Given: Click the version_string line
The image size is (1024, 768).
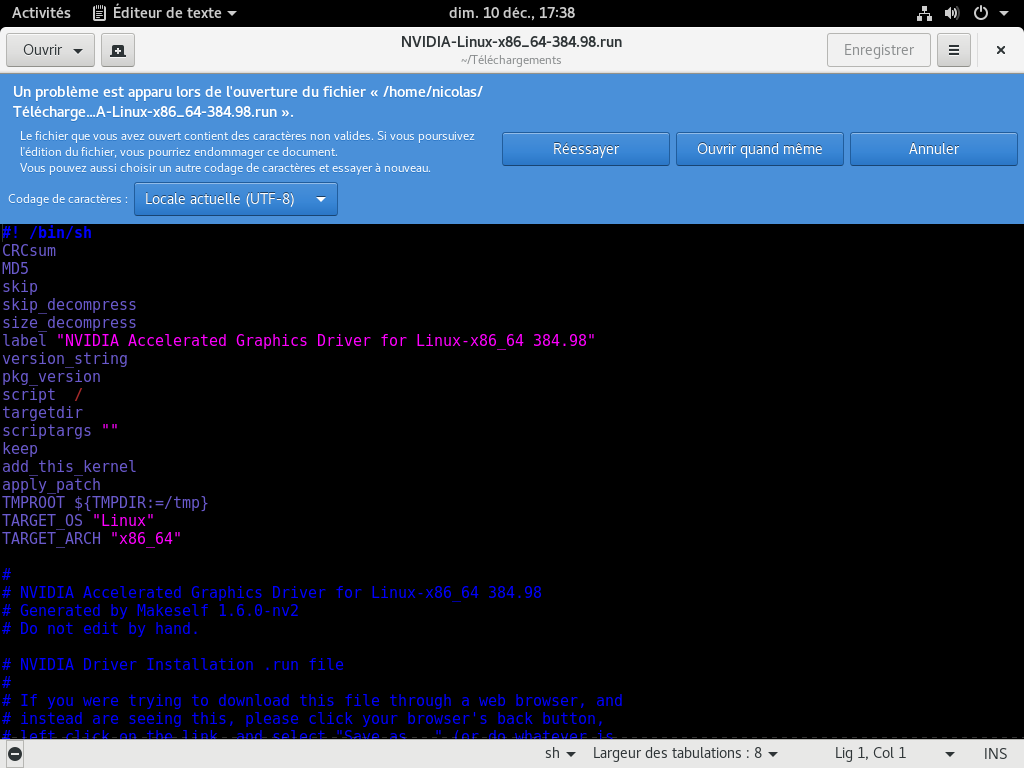Looking at the screenshot, I should 65,359.
